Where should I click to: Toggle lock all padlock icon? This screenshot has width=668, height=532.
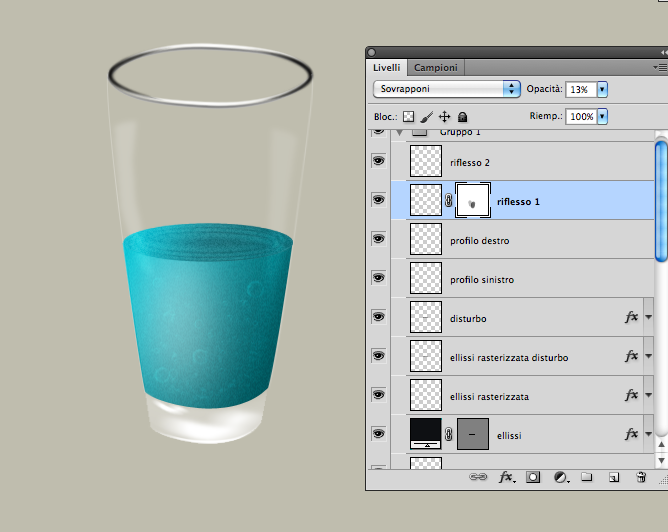(x=462, y=116)
